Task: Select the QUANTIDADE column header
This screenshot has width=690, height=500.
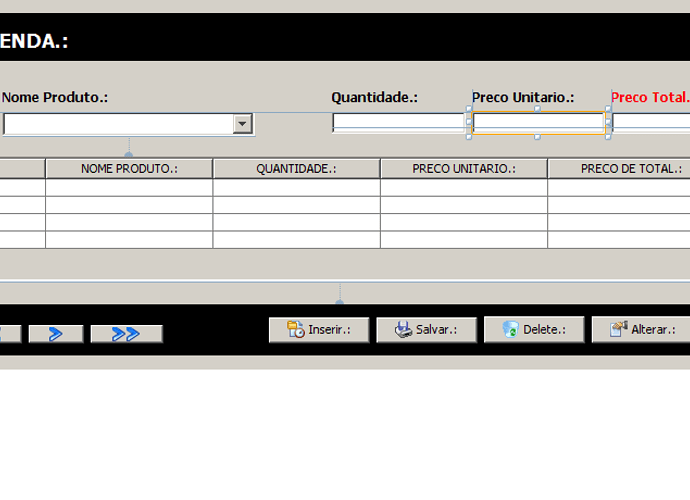Action: pyautogui.click(x=296, y=169)
